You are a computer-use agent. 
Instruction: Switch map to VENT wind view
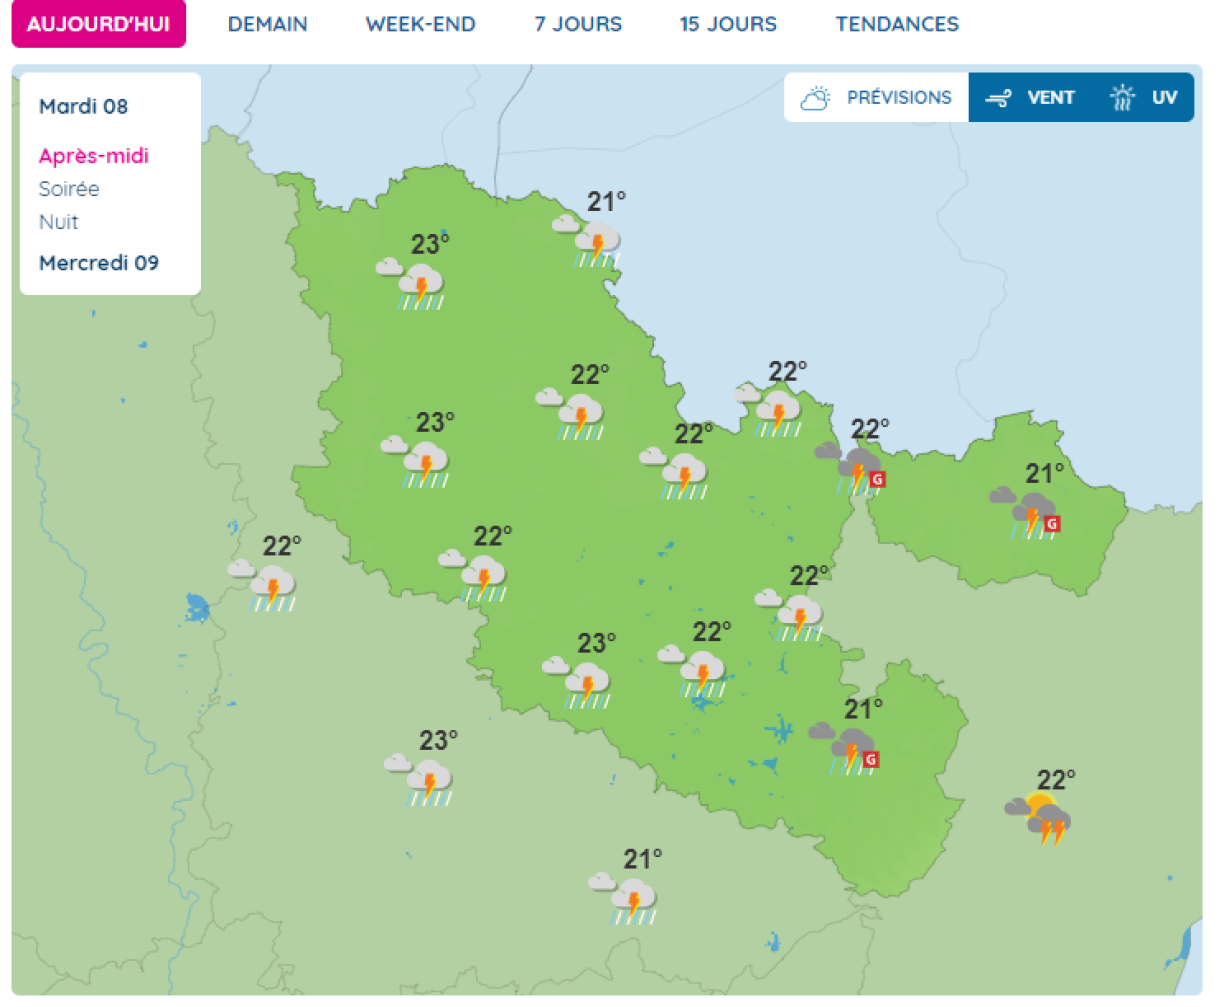coord(1030,97)
